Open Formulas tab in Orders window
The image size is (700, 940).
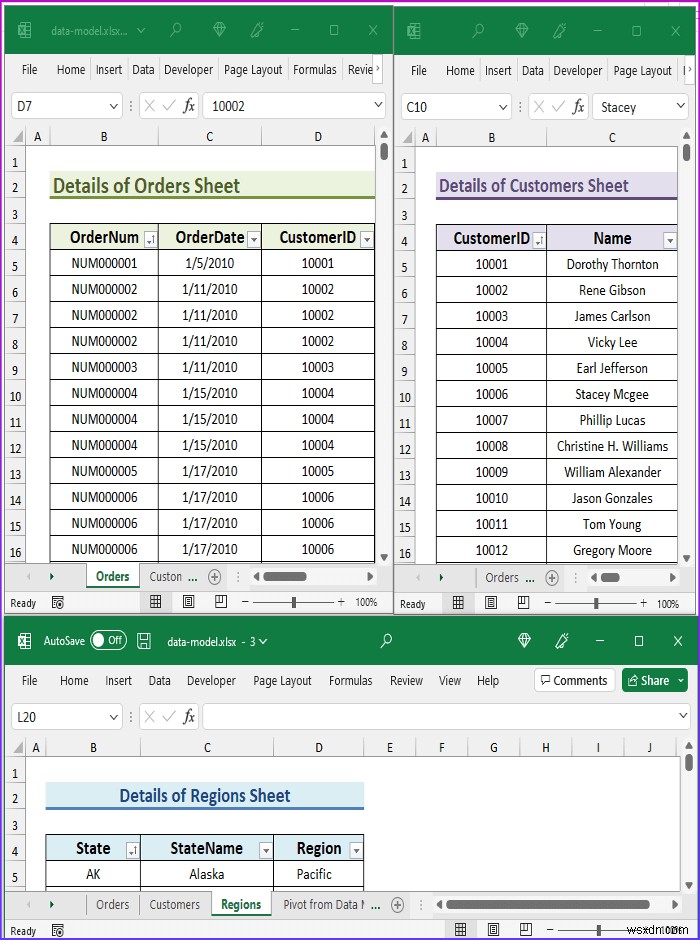(315, 70)
